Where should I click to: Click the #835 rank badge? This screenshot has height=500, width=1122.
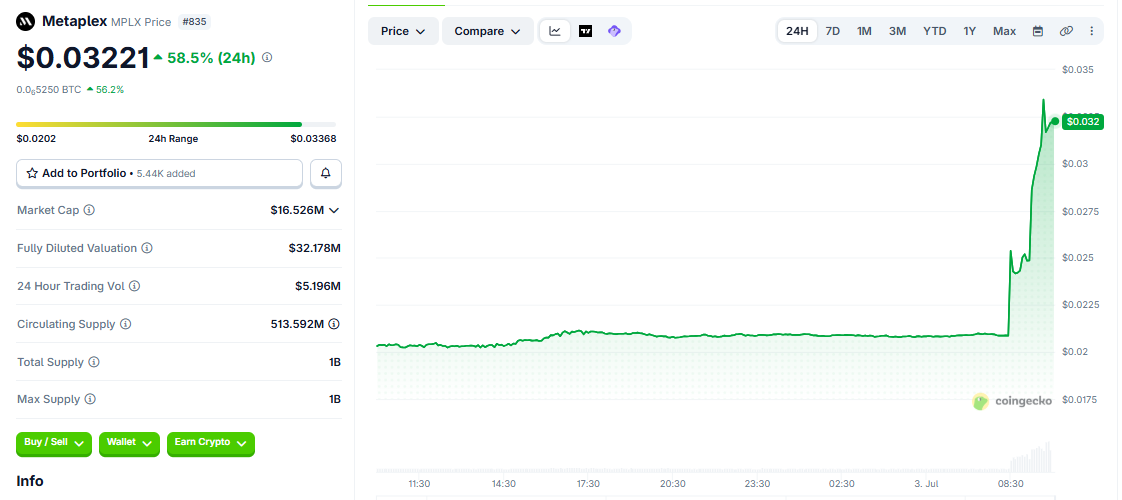tap(193, 22)
